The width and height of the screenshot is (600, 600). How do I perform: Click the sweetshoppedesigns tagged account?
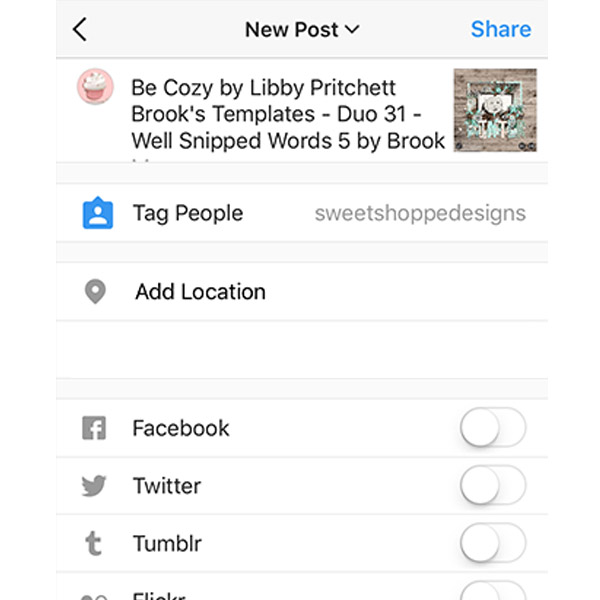coord(420,214)
